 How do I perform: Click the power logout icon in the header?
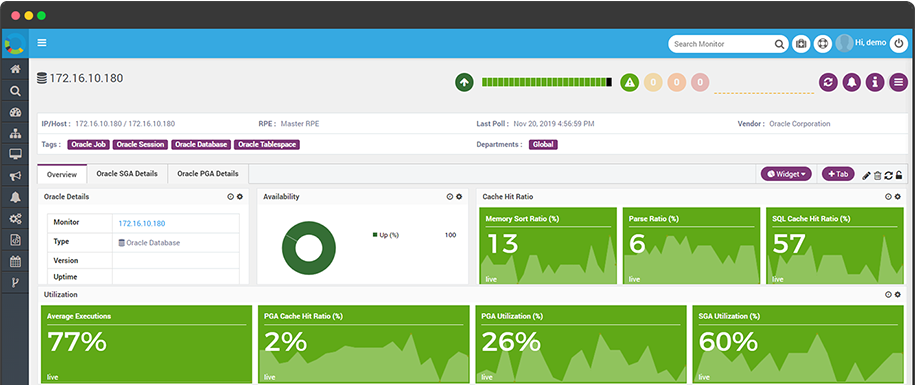click(898, 43)
